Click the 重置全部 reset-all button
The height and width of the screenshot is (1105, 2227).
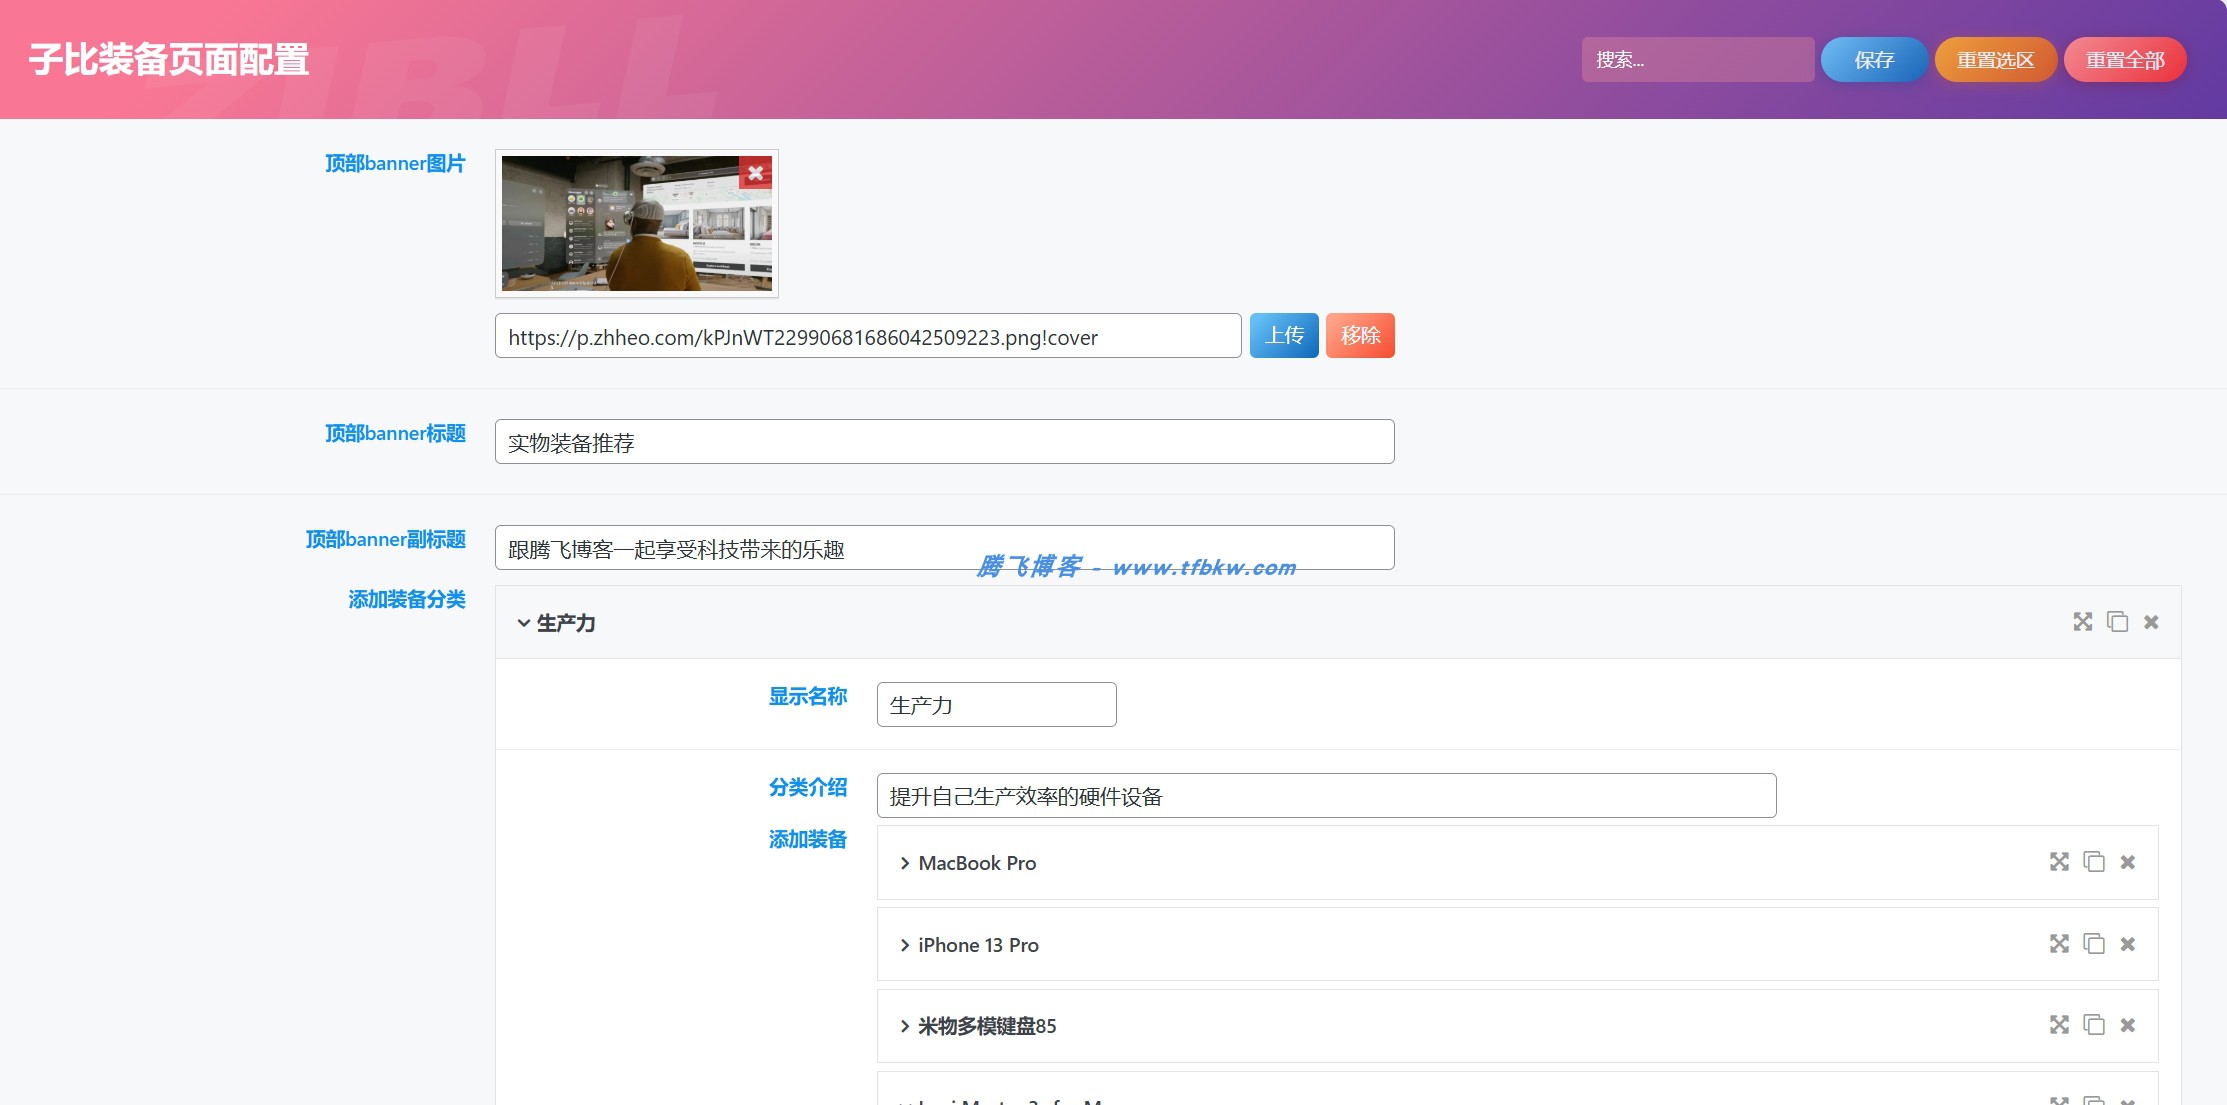[x=2123, y=59]
